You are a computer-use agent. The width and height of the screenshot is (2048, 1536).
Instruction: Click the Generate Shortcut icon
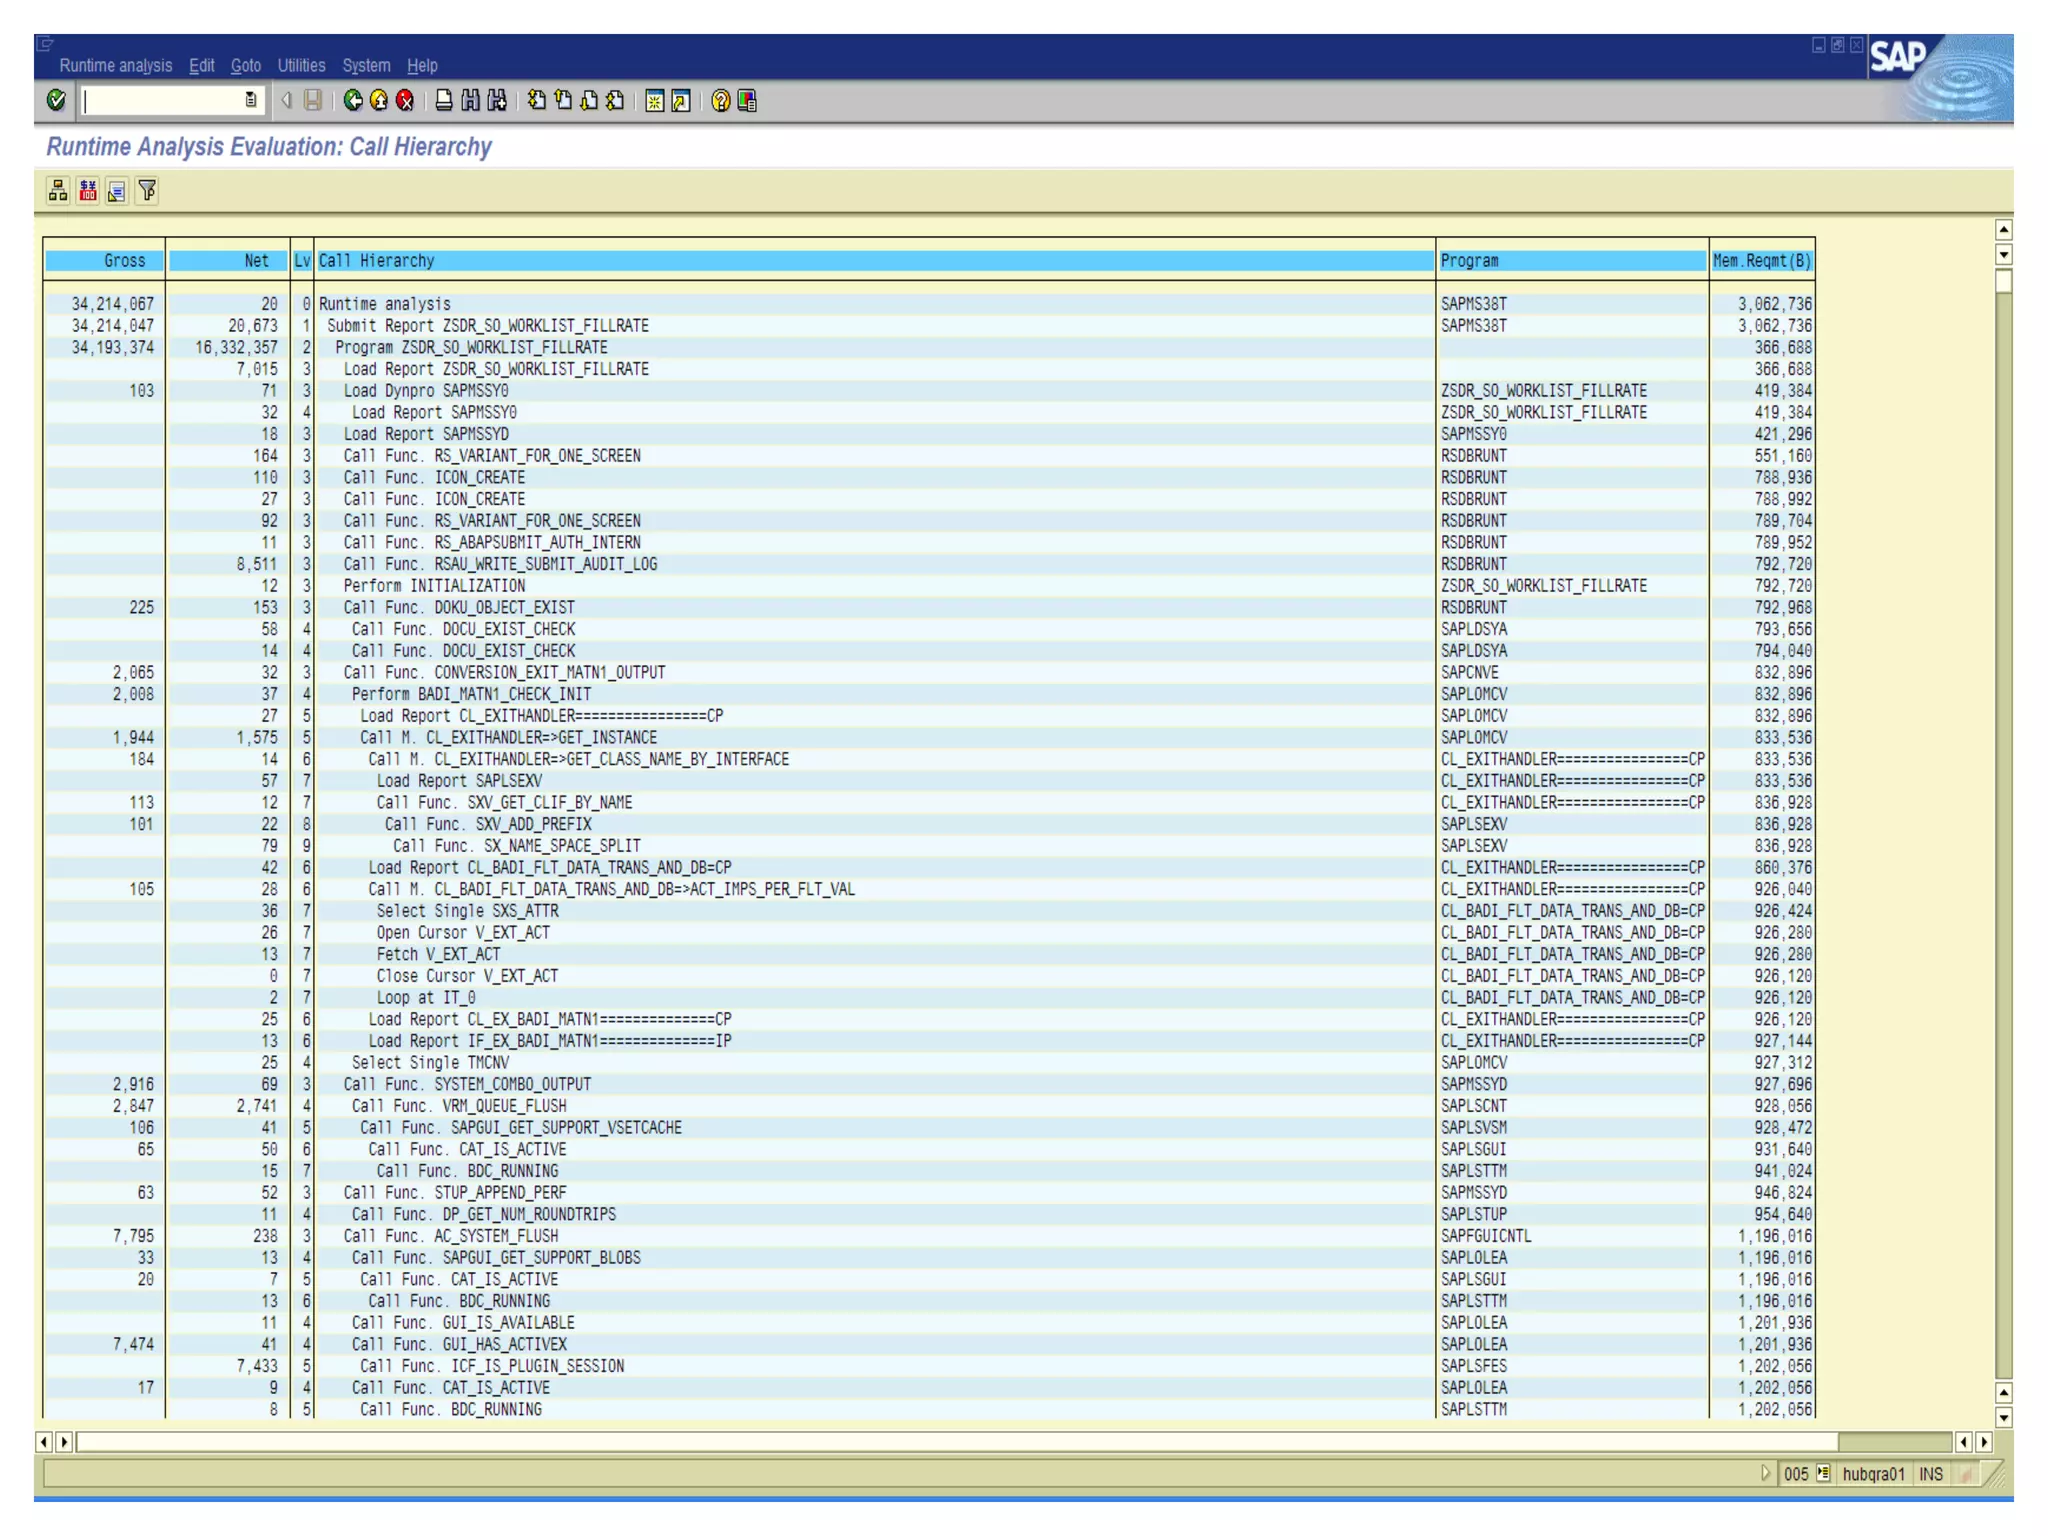pyautogui.click(x=681, y=101)
